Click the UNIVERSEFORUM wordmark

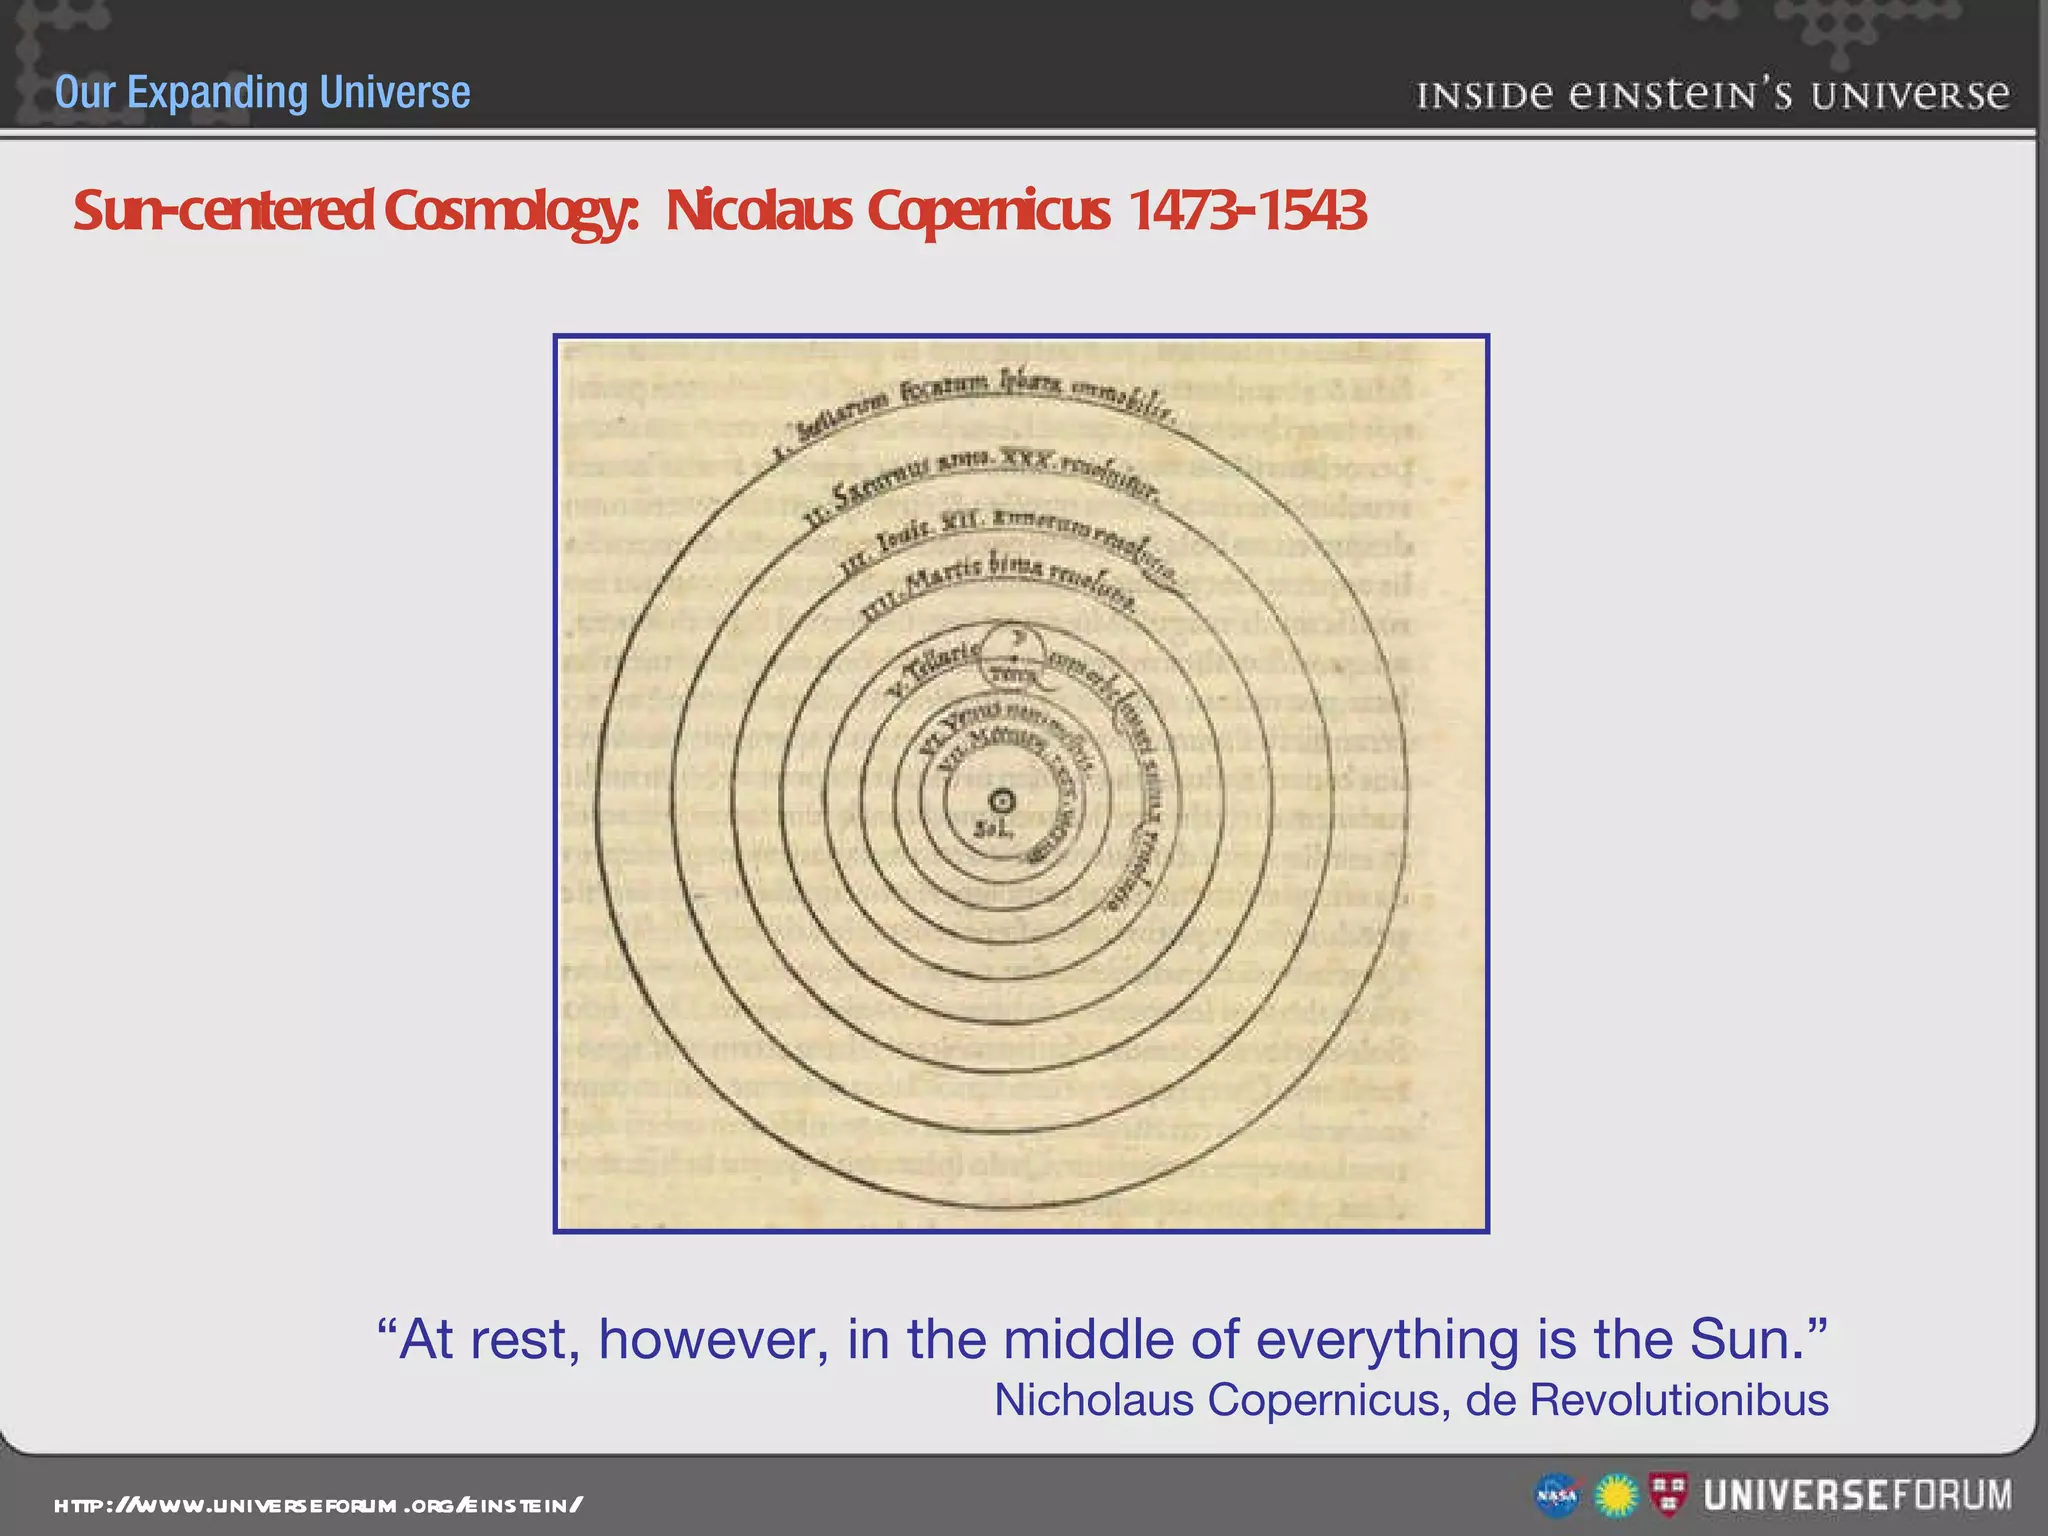point(1858,1495)
